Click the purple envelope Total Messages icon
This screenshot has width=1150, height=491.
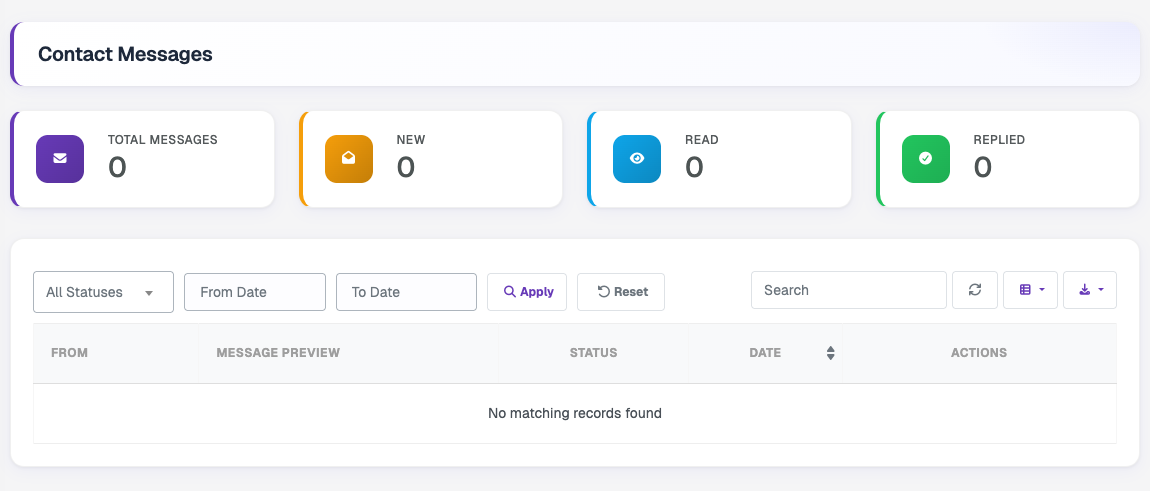(x=60, y=159)
